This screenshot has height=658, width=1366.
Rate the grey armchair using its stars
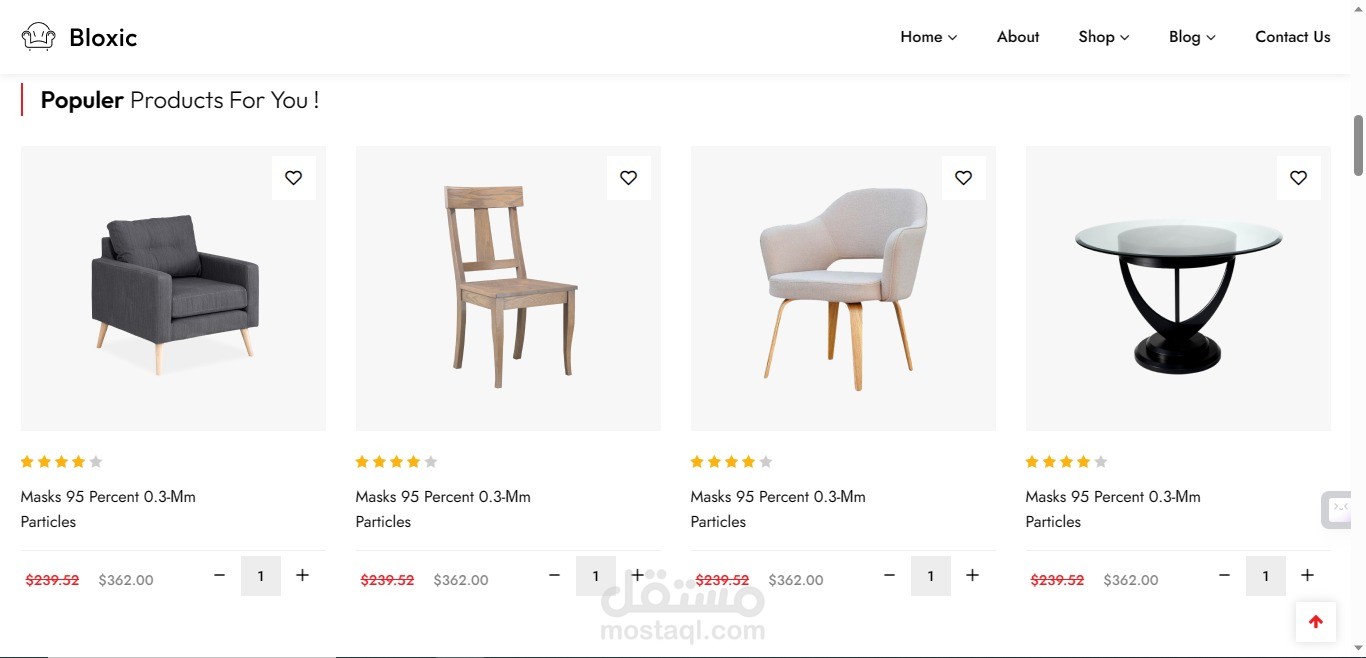click(62, 462)
